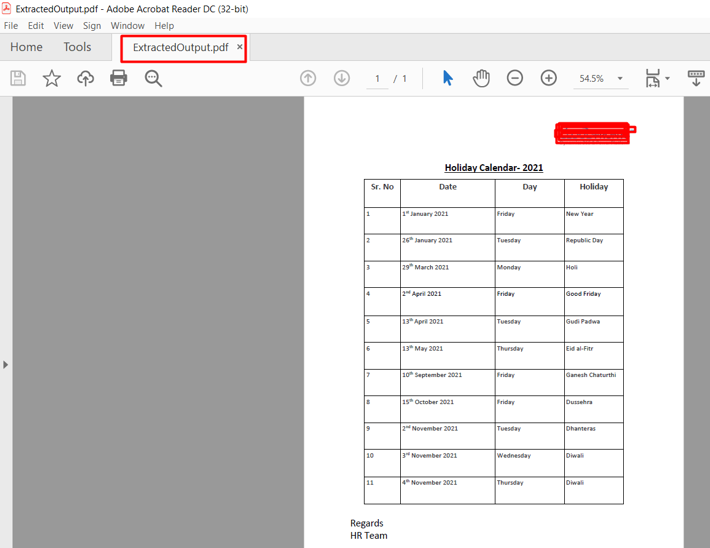Print the document with printer icon
This screenshot has height=548, width=710.
point(119,78)
